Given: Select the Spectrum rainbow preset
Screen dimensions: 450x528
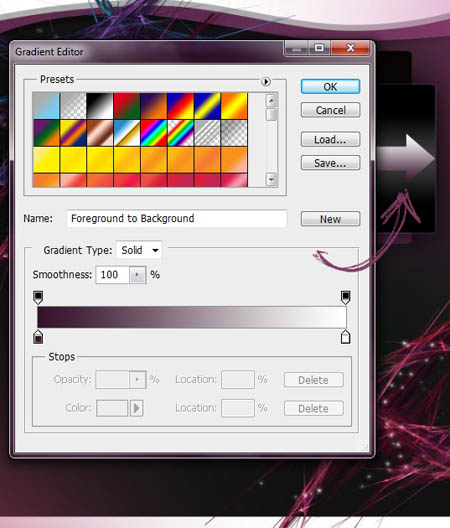Looking at the screenshot, I should [154, 133].
